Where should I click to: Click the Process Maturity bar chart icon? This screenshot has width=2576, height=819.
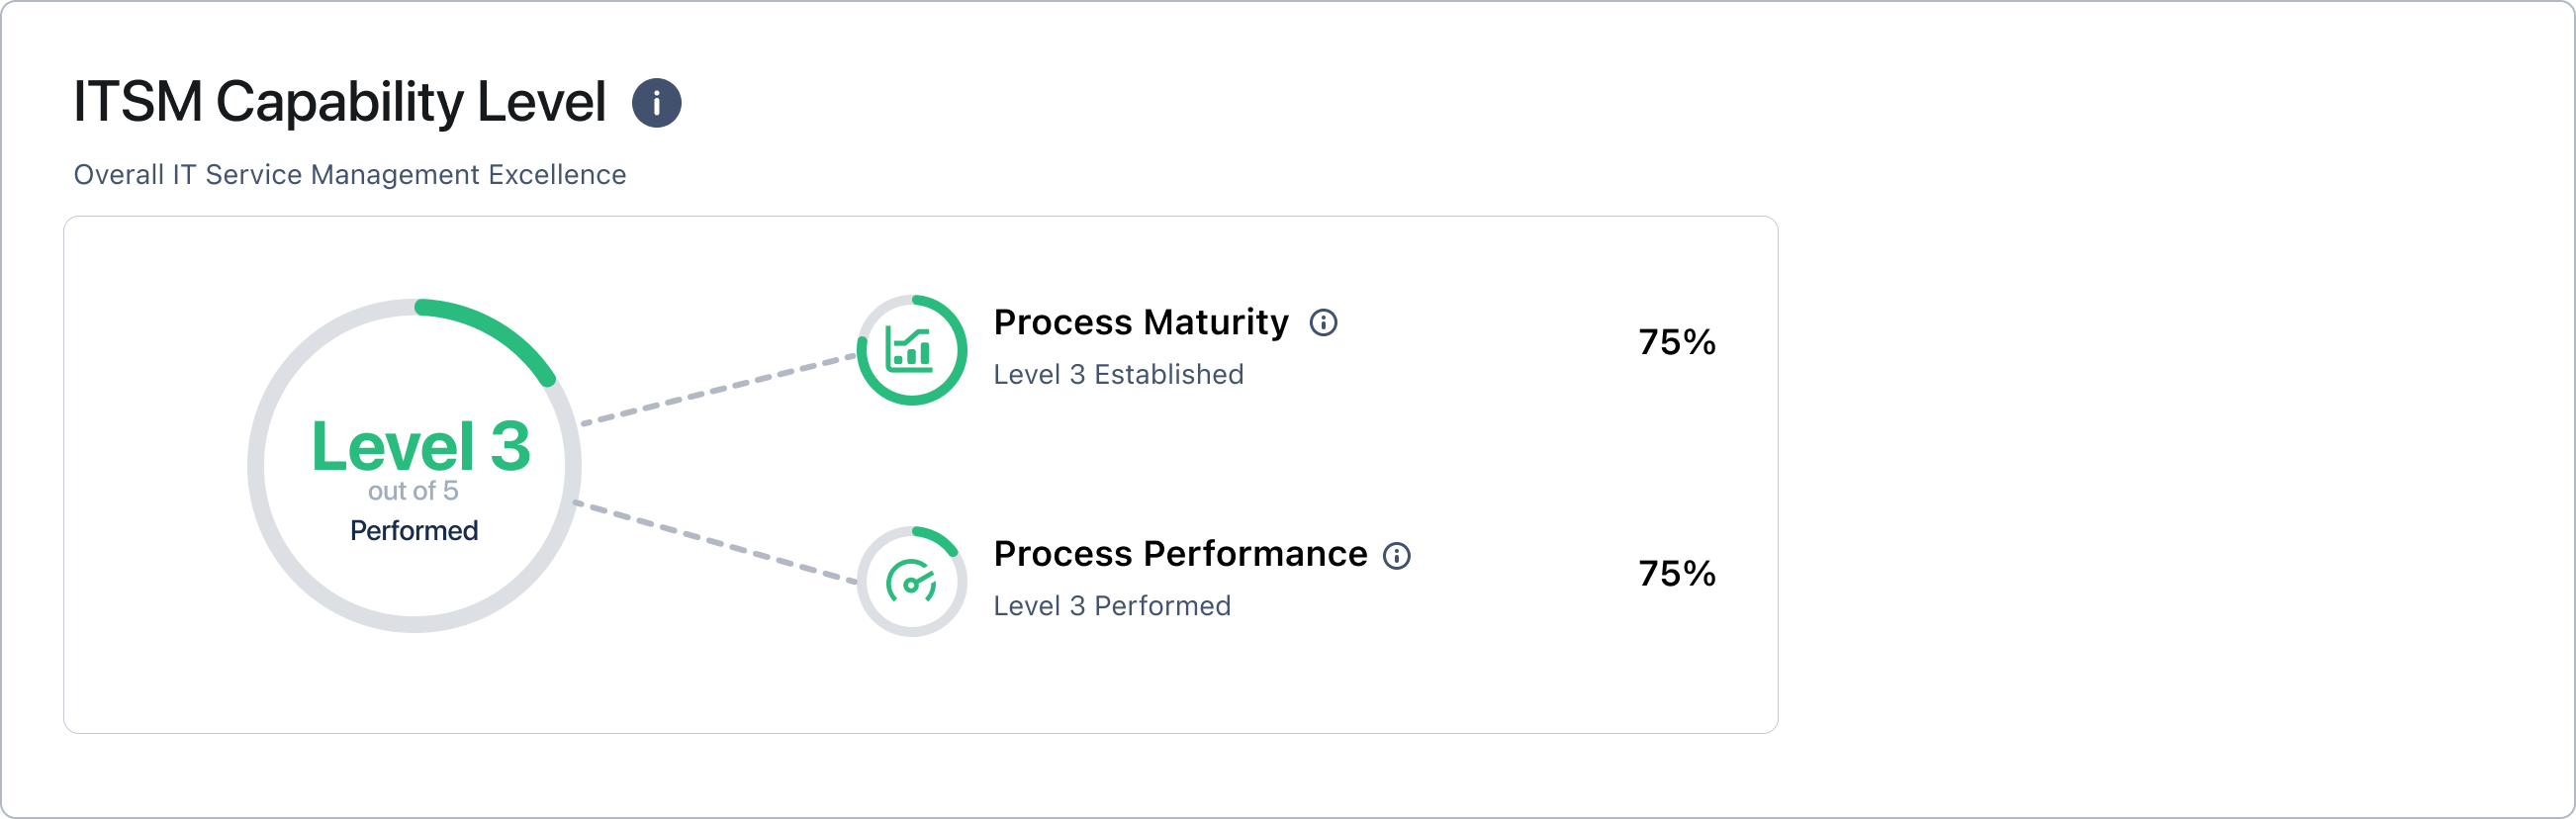tap(910, 351)
